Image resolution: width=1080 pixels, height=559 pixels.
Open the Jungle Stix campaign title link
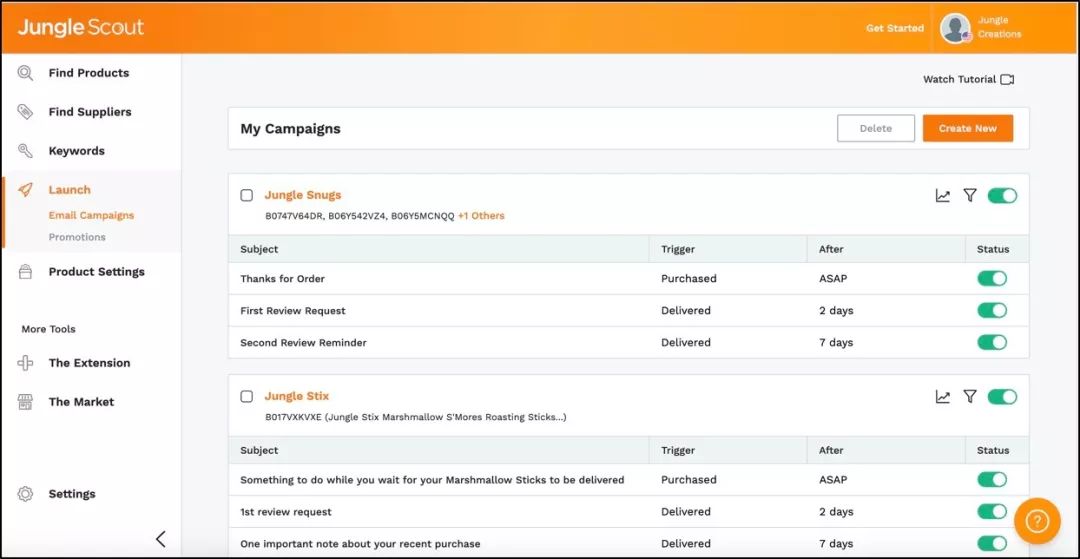click(x=296, y=397)
